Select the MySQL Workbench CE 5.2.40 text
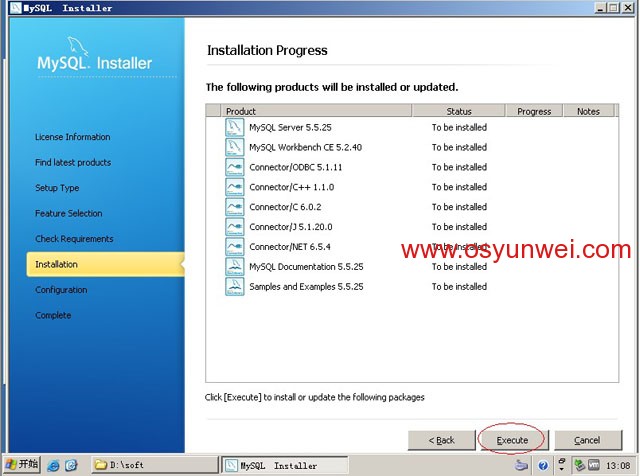640x476 pixels. pyautogui.click(x=306, y=147)
